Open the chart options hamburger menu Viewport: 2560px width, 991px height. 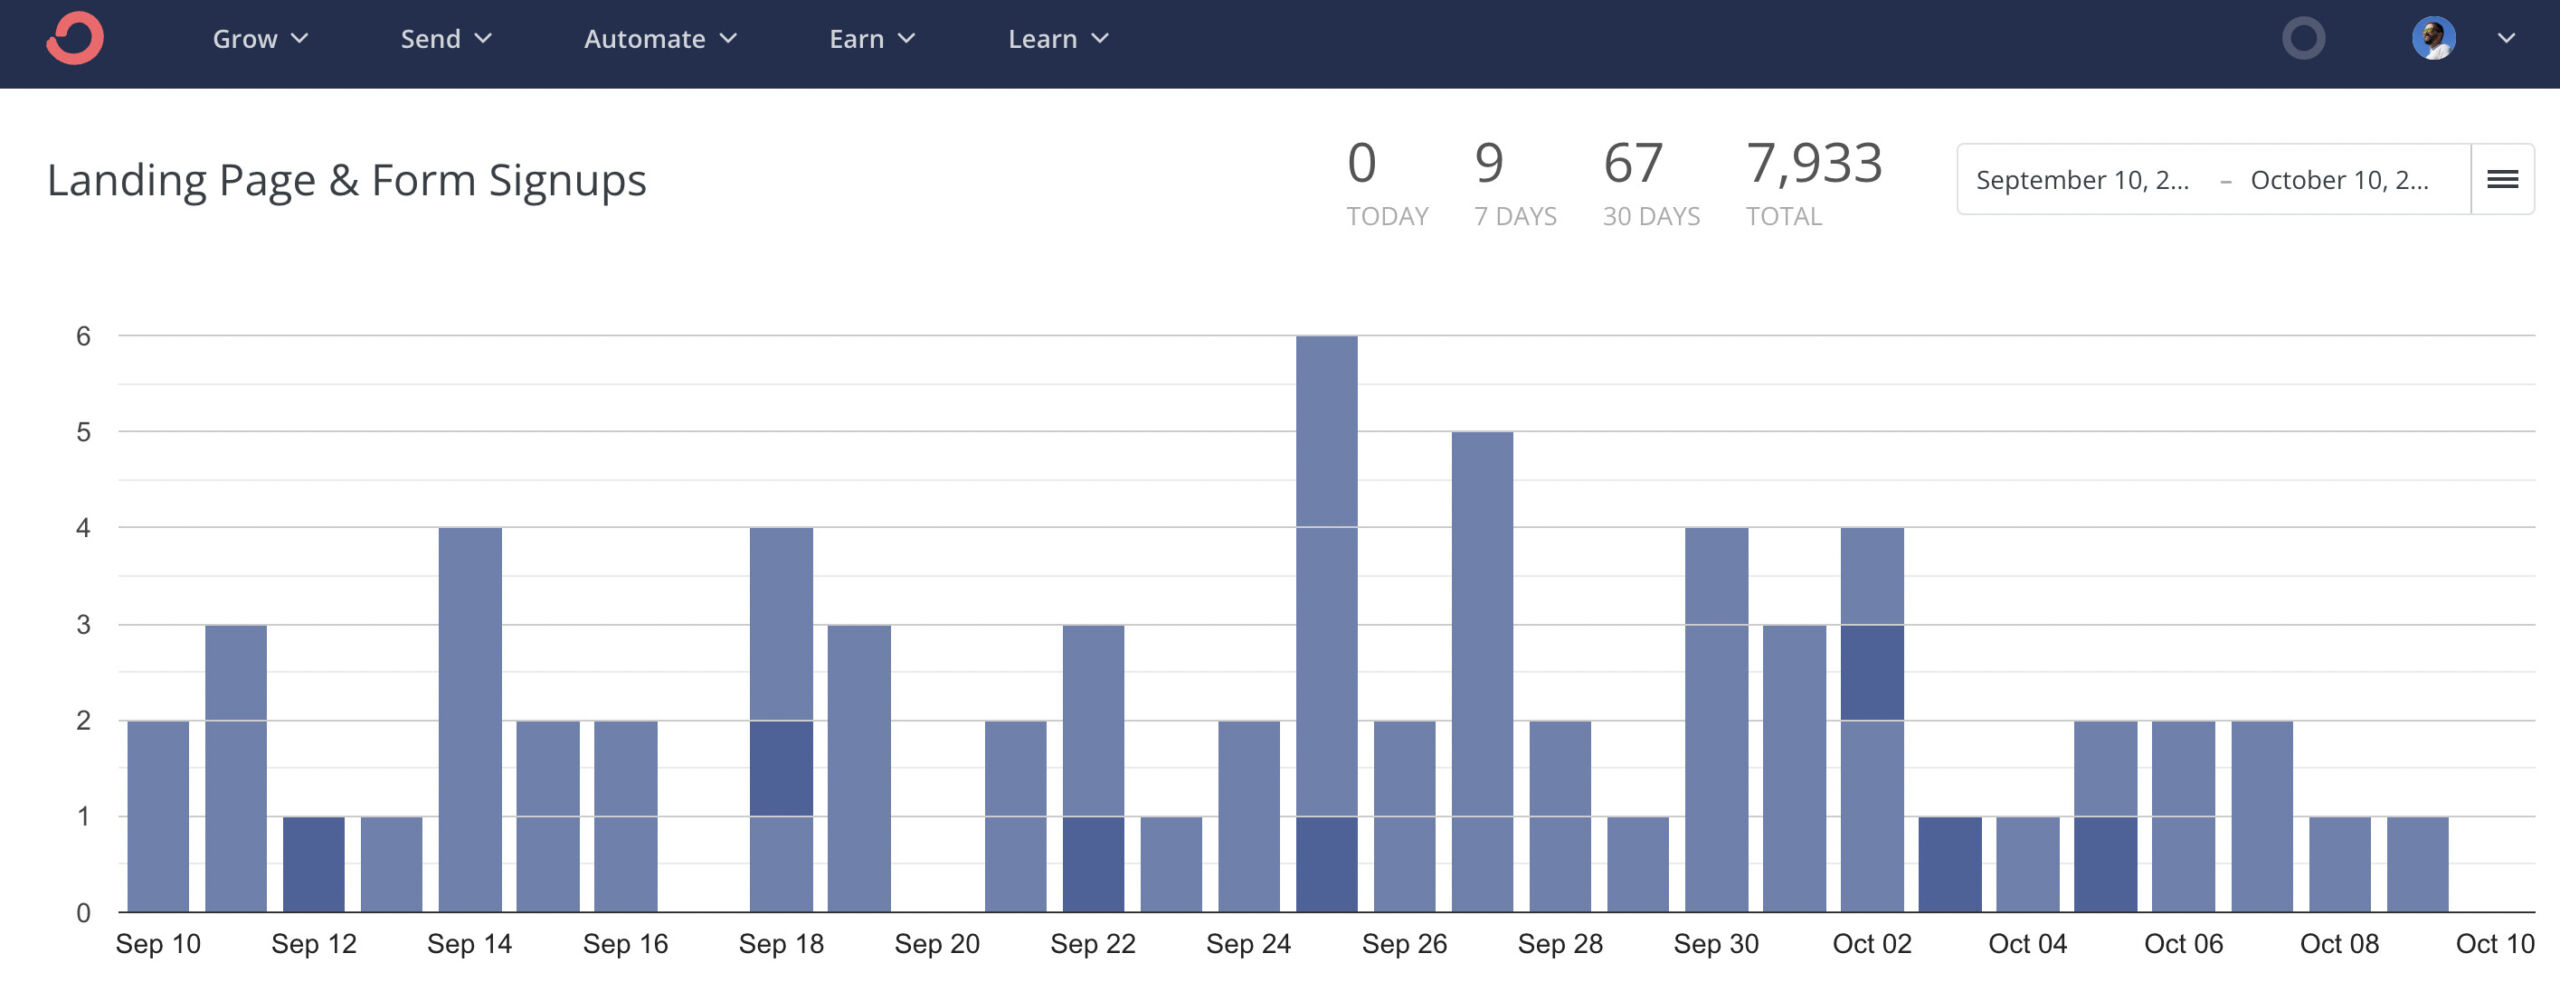click(x=2504, y=179)
